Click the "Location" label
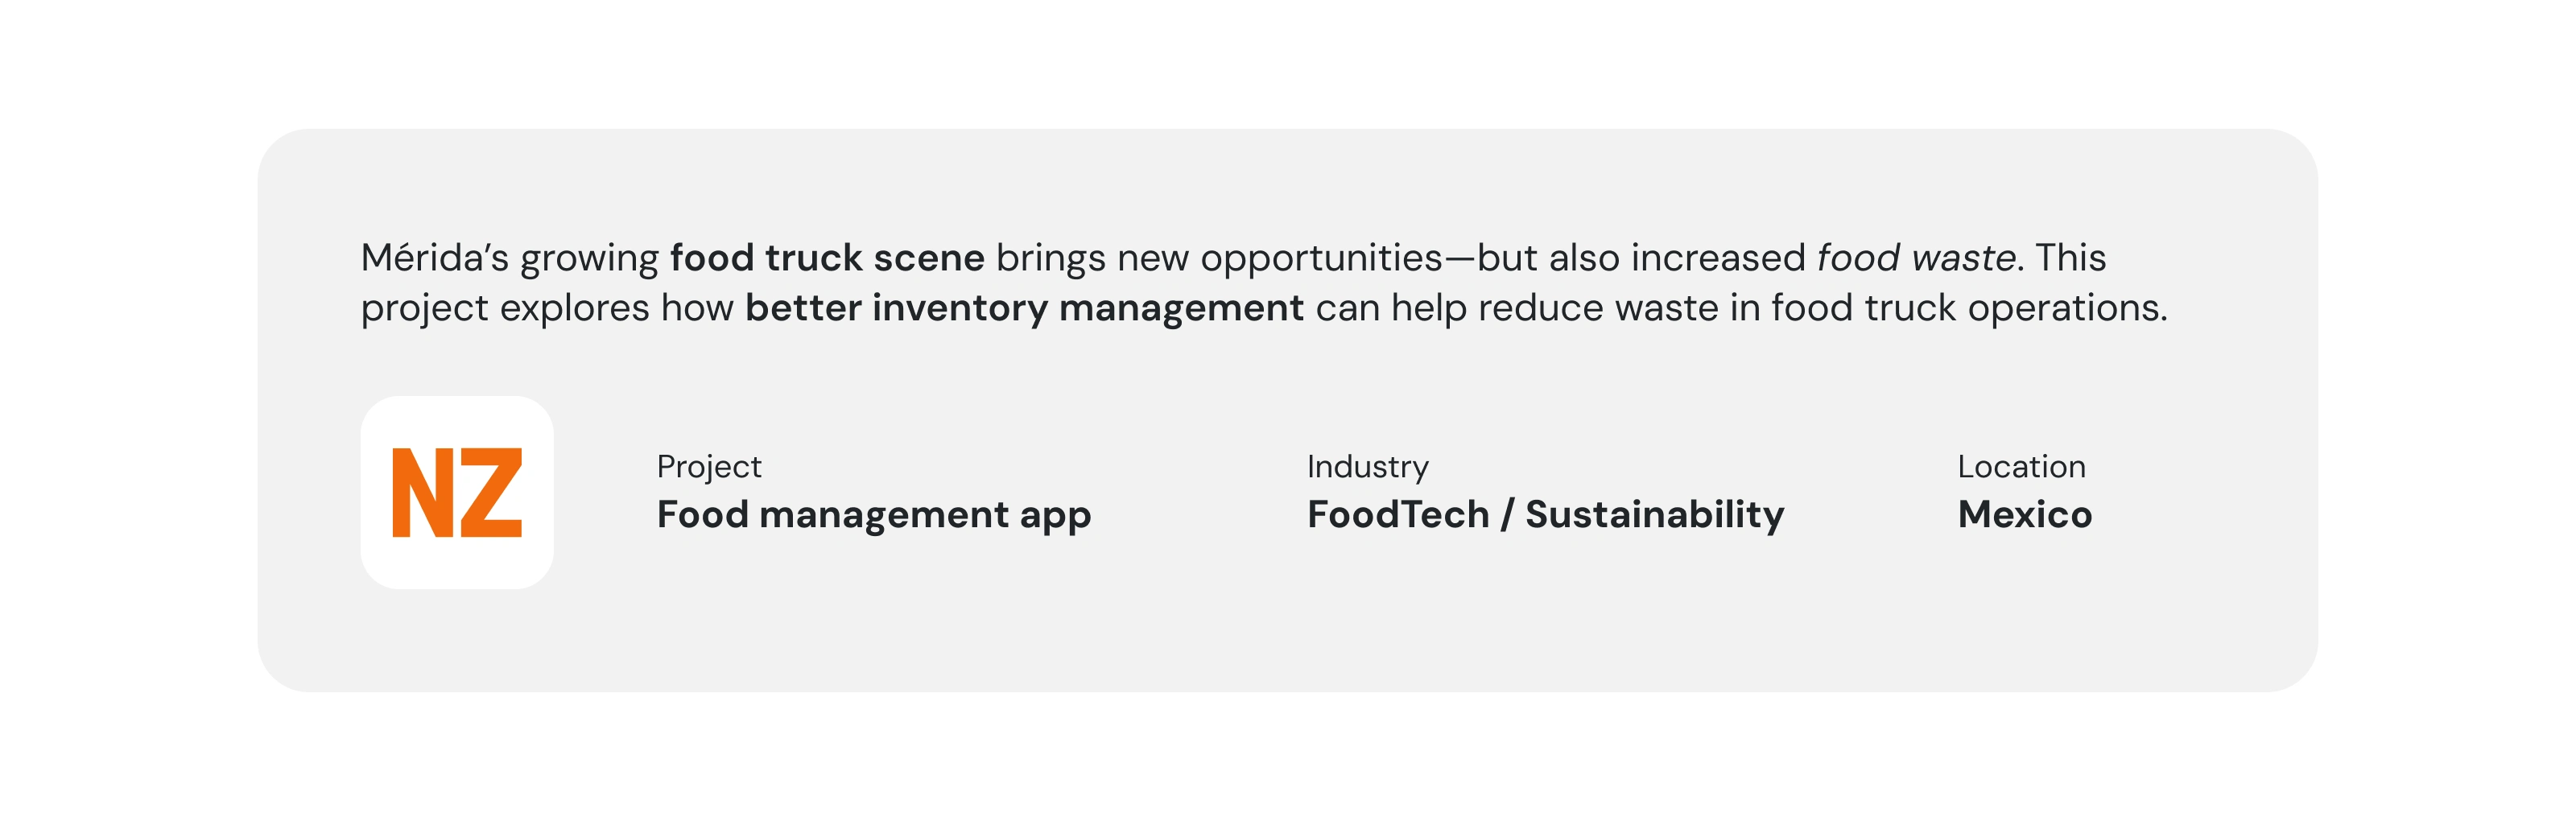Screen dimensions: 2576x821 2021,466
